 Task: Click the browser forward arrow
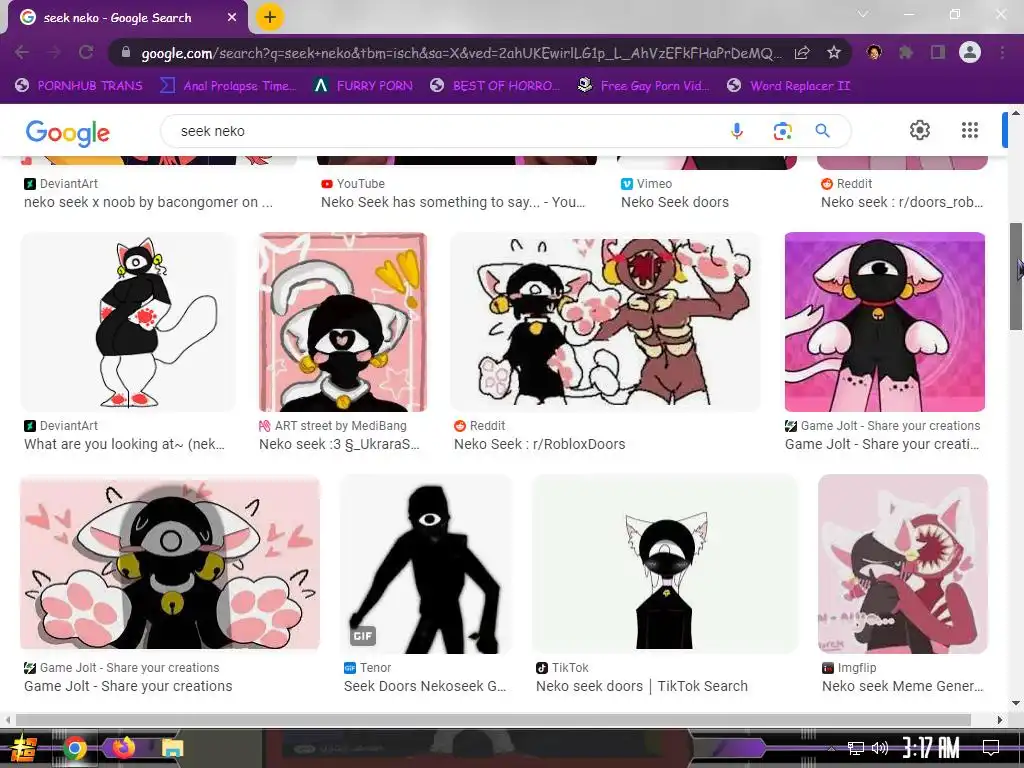(x=54, y=52)
